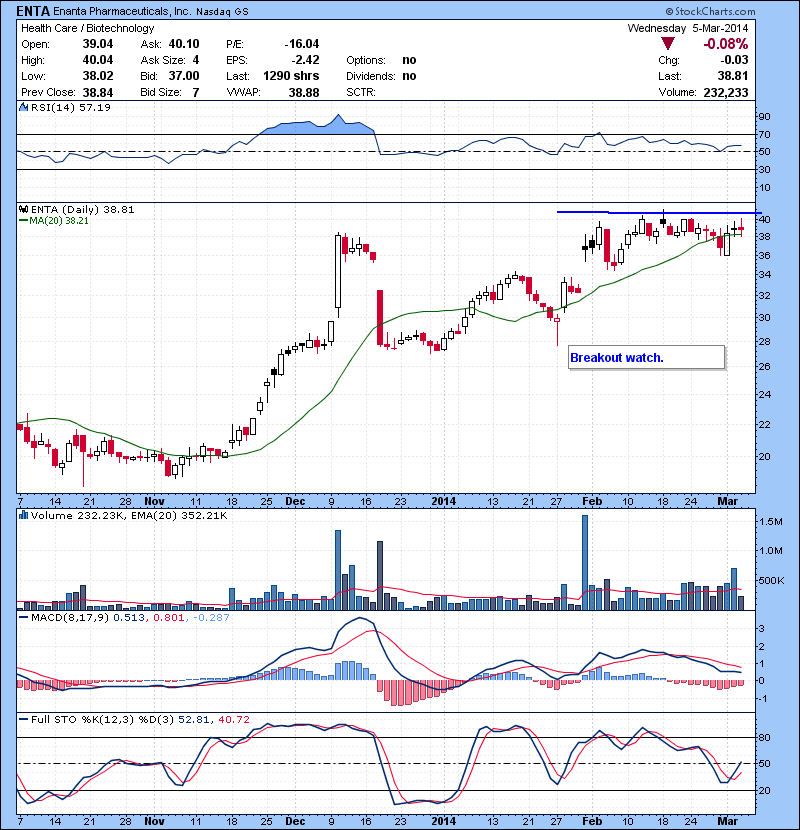Click the Wednesday 5-Mar-2014 date label
Viewport: 800px width, 830px height.
688,28
